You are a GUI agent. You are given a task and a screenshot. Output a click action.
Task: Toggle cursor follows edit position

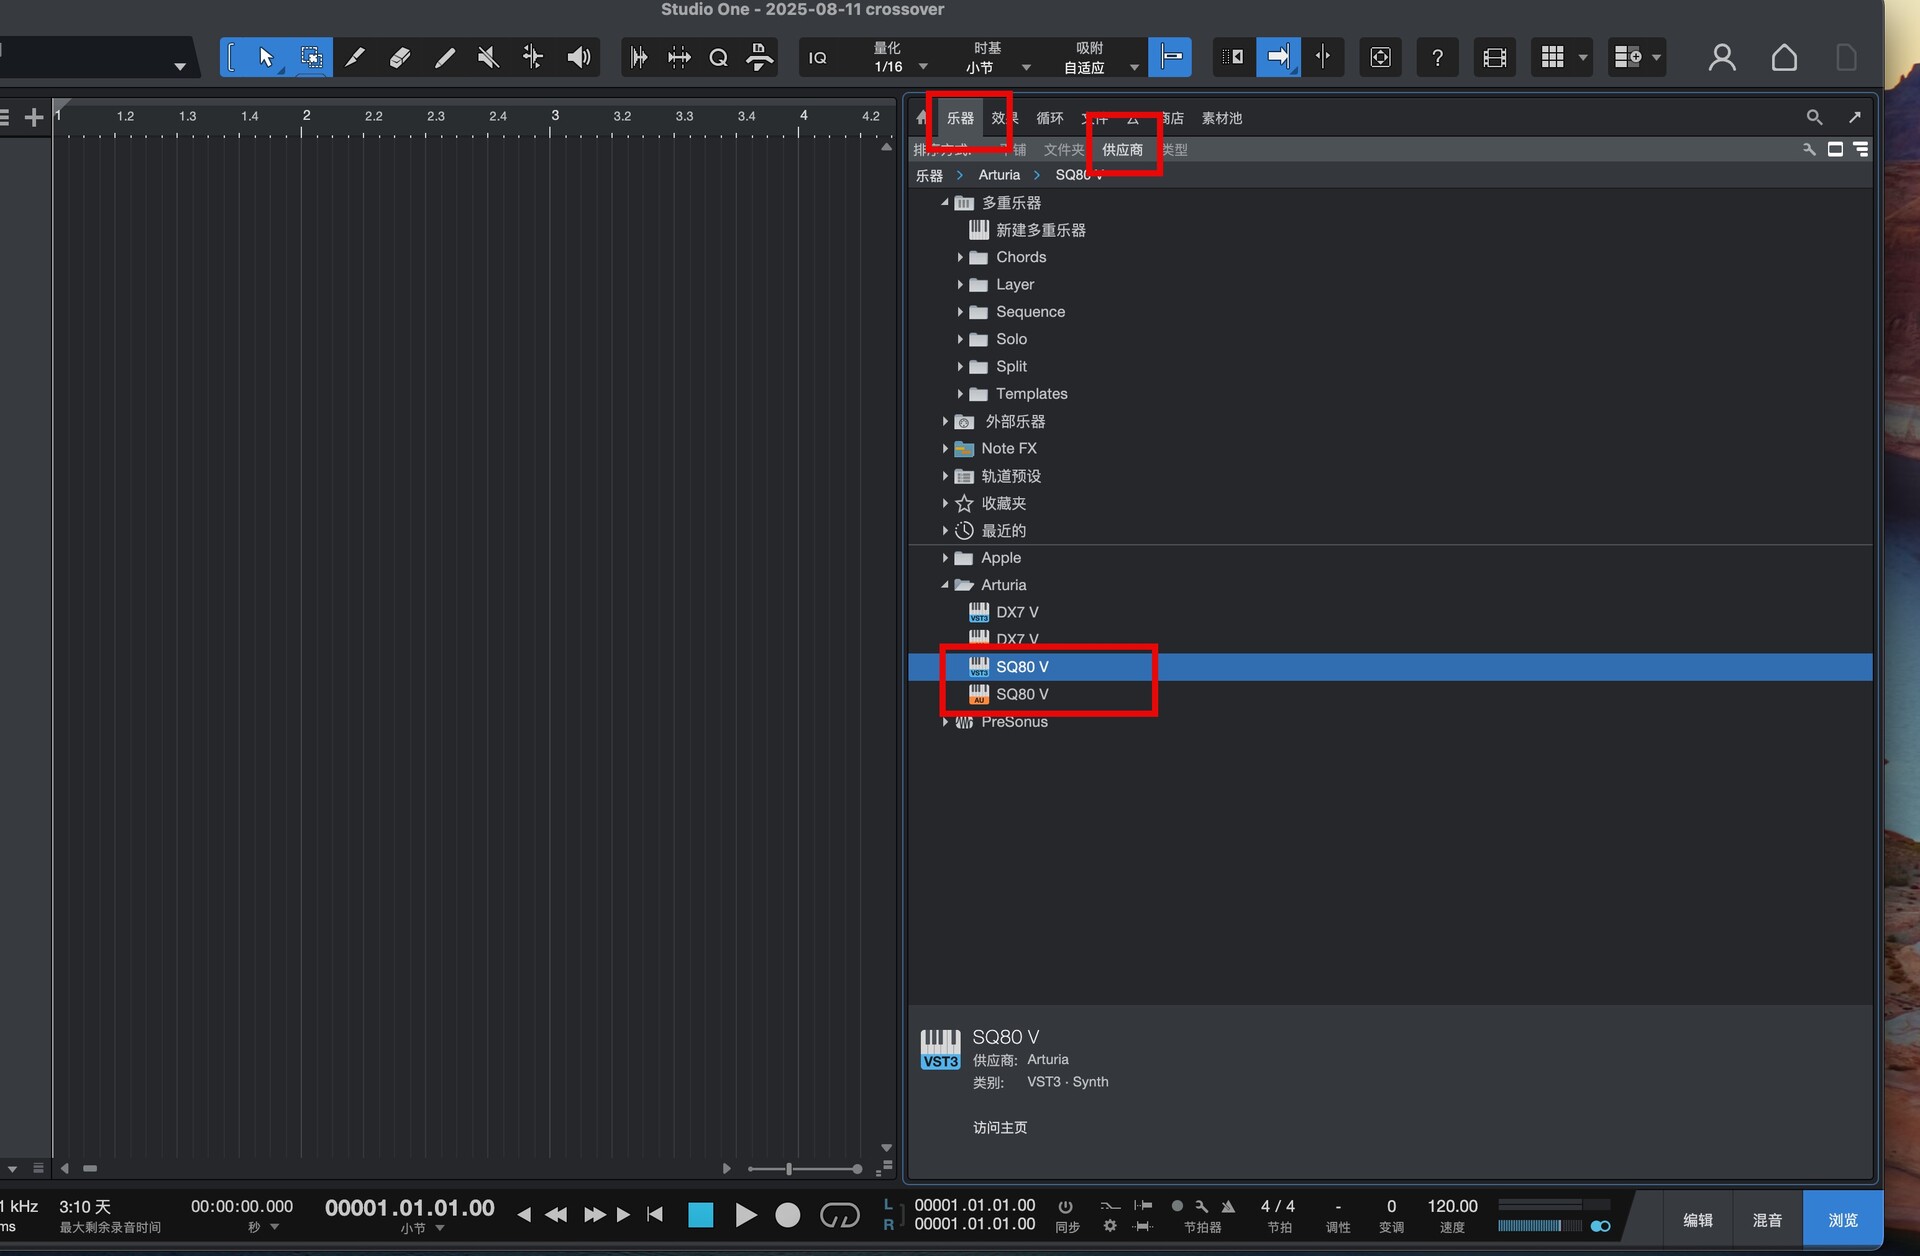click(1323, 57)
